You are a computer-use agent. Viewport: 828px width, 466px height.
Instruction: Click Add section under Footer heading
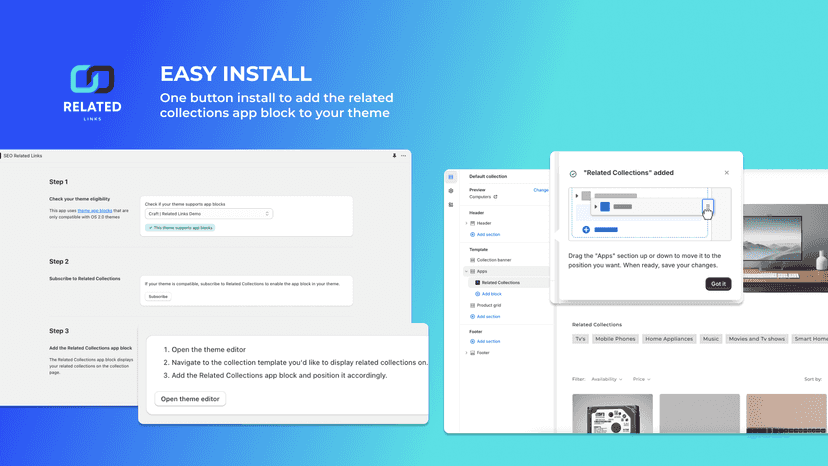tap(485, 342)
